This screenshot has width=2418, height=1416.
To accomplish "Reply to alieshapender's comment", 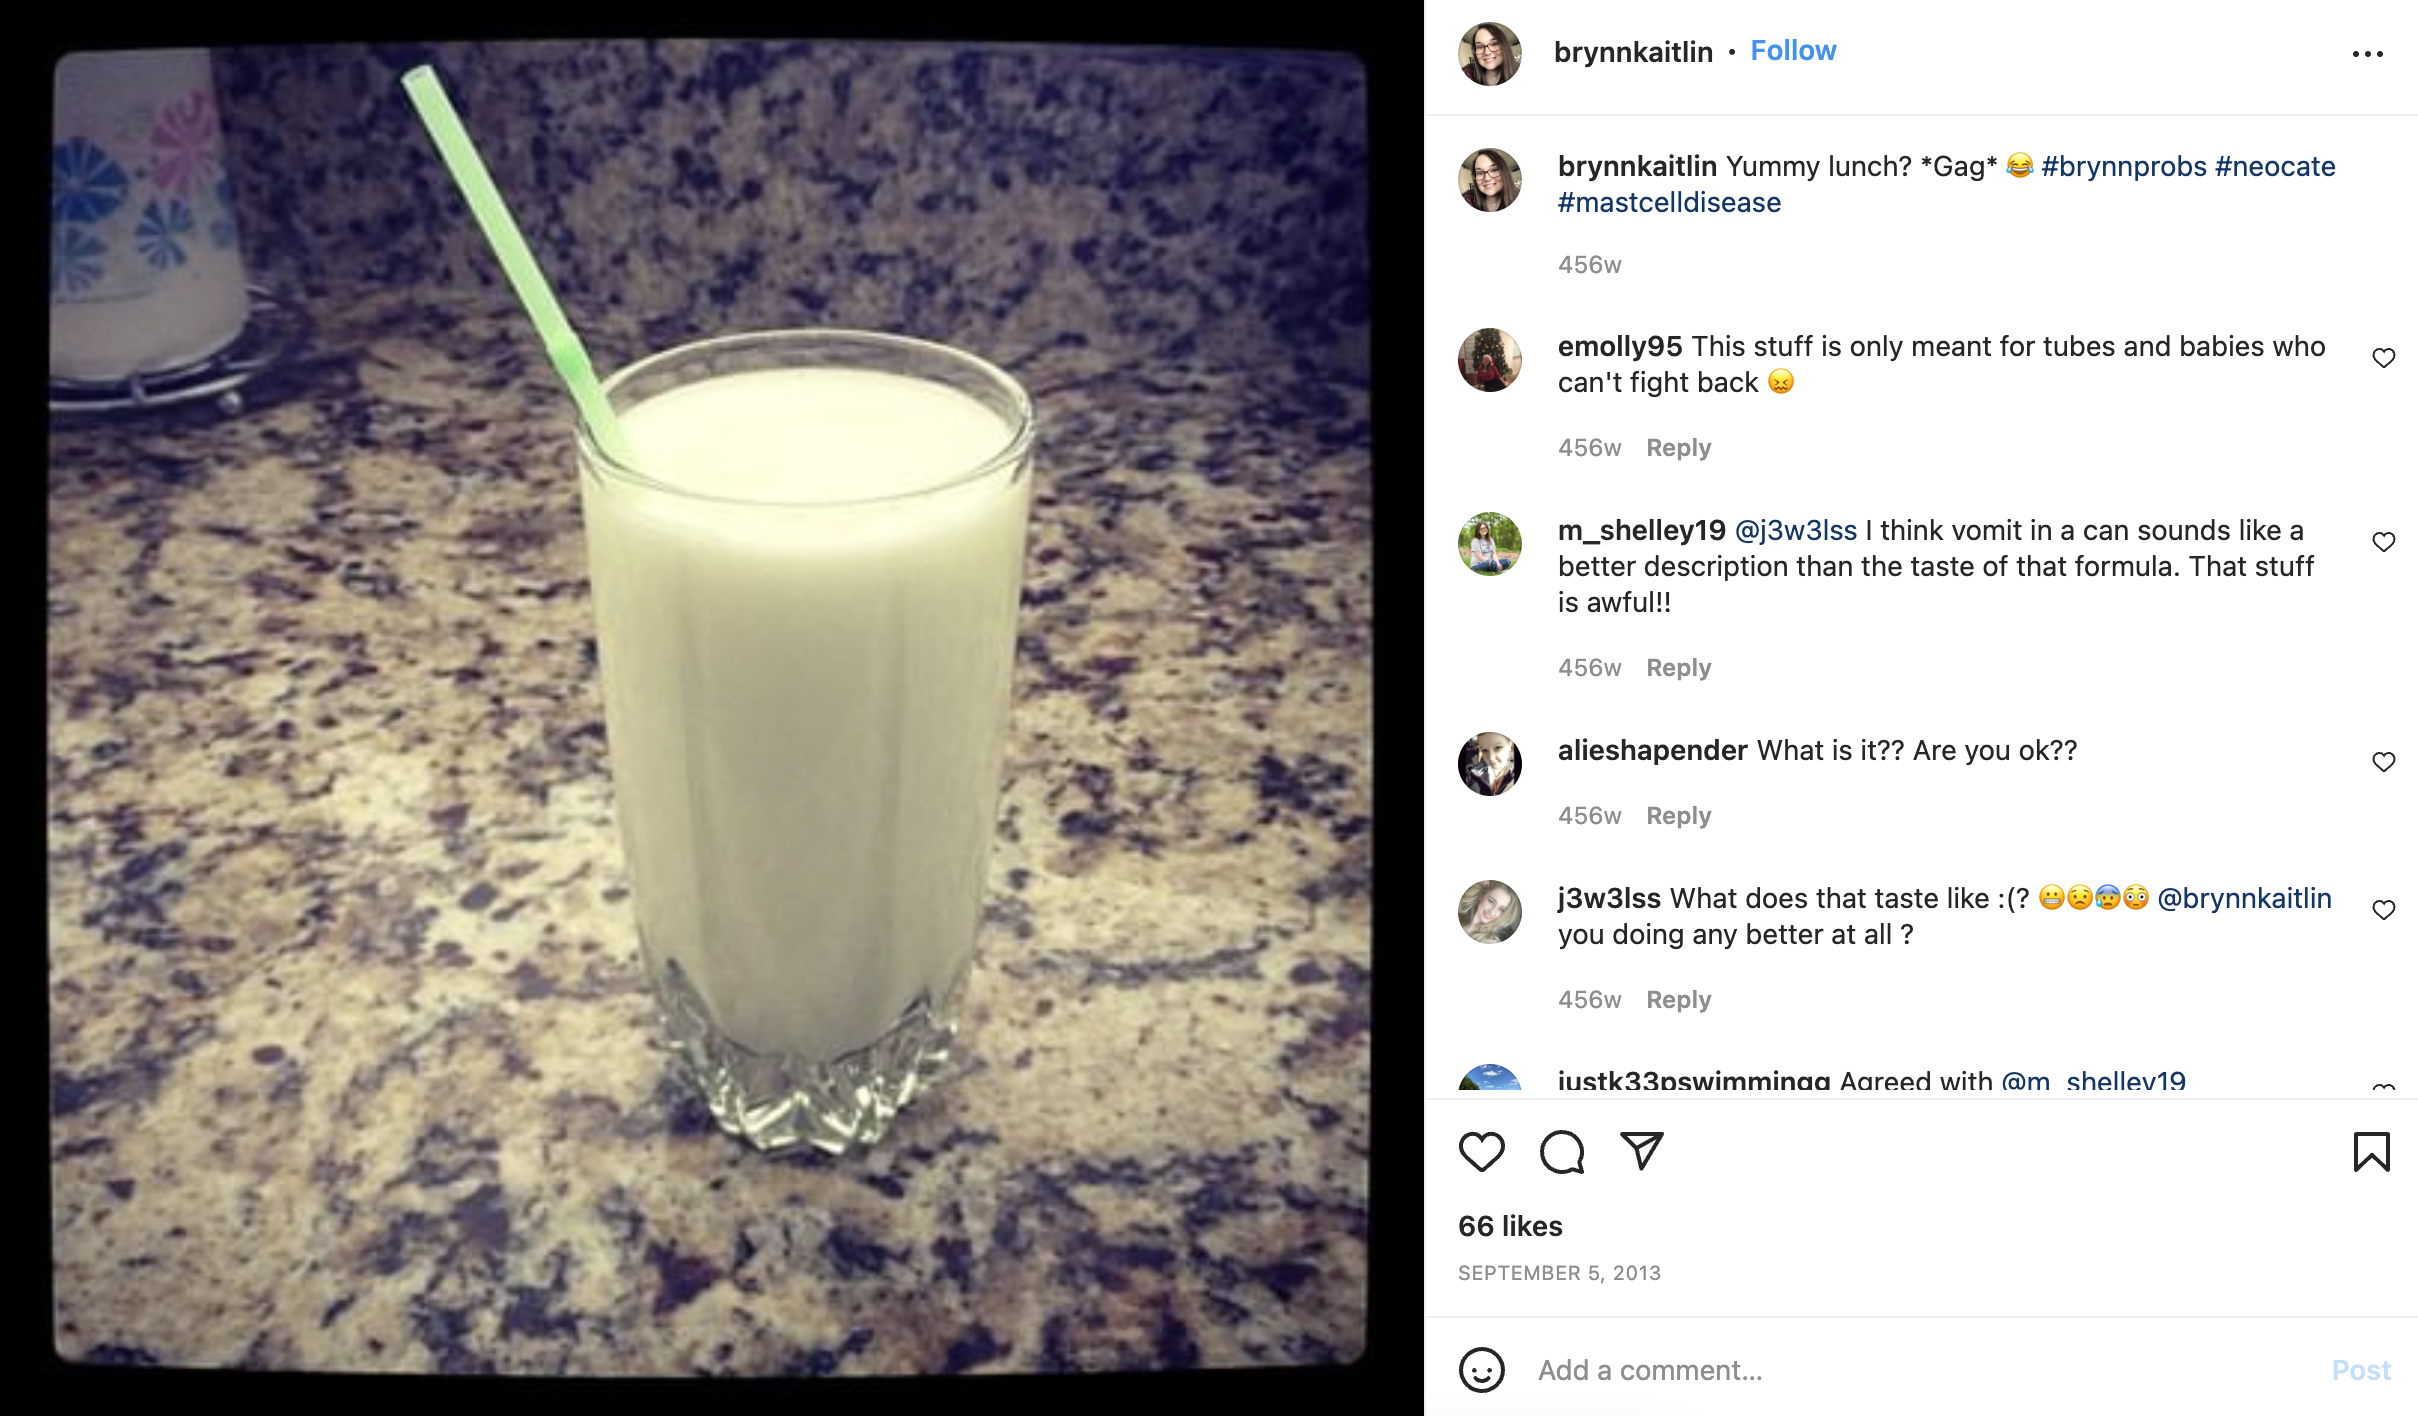I will point(1678,816).
